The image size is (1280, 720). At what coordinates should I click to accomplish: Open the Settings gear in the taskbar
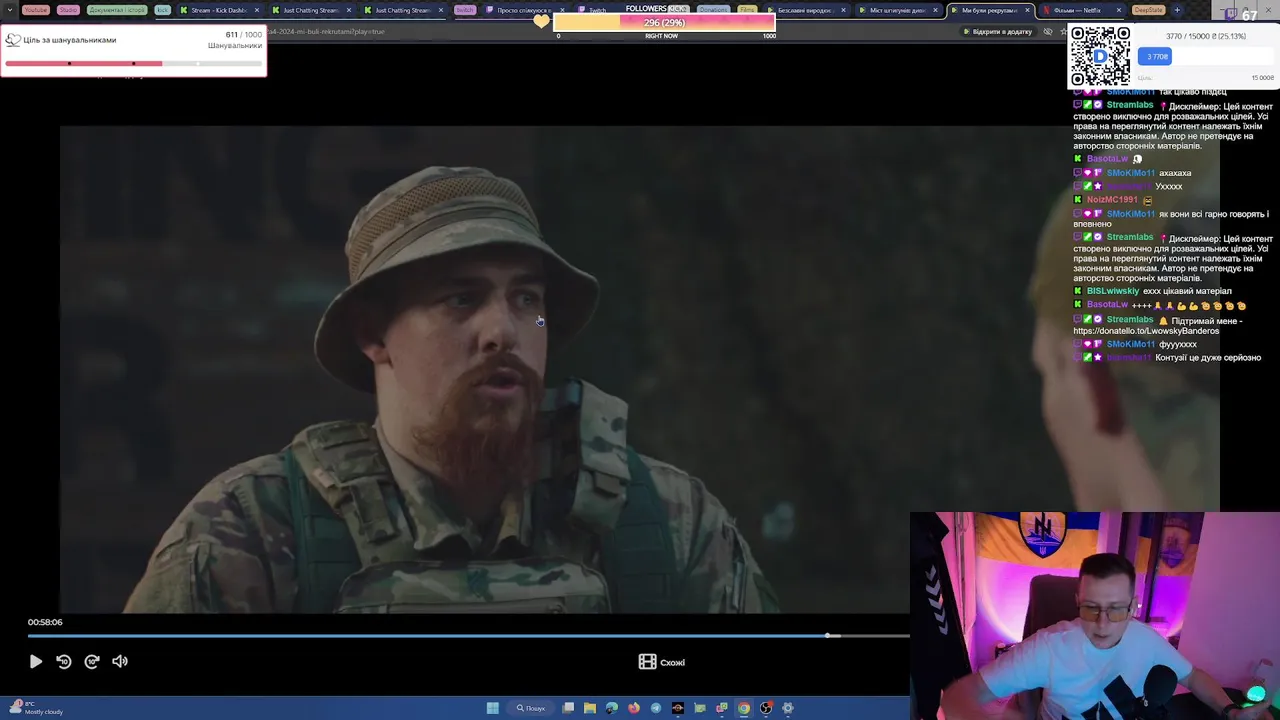788,708
